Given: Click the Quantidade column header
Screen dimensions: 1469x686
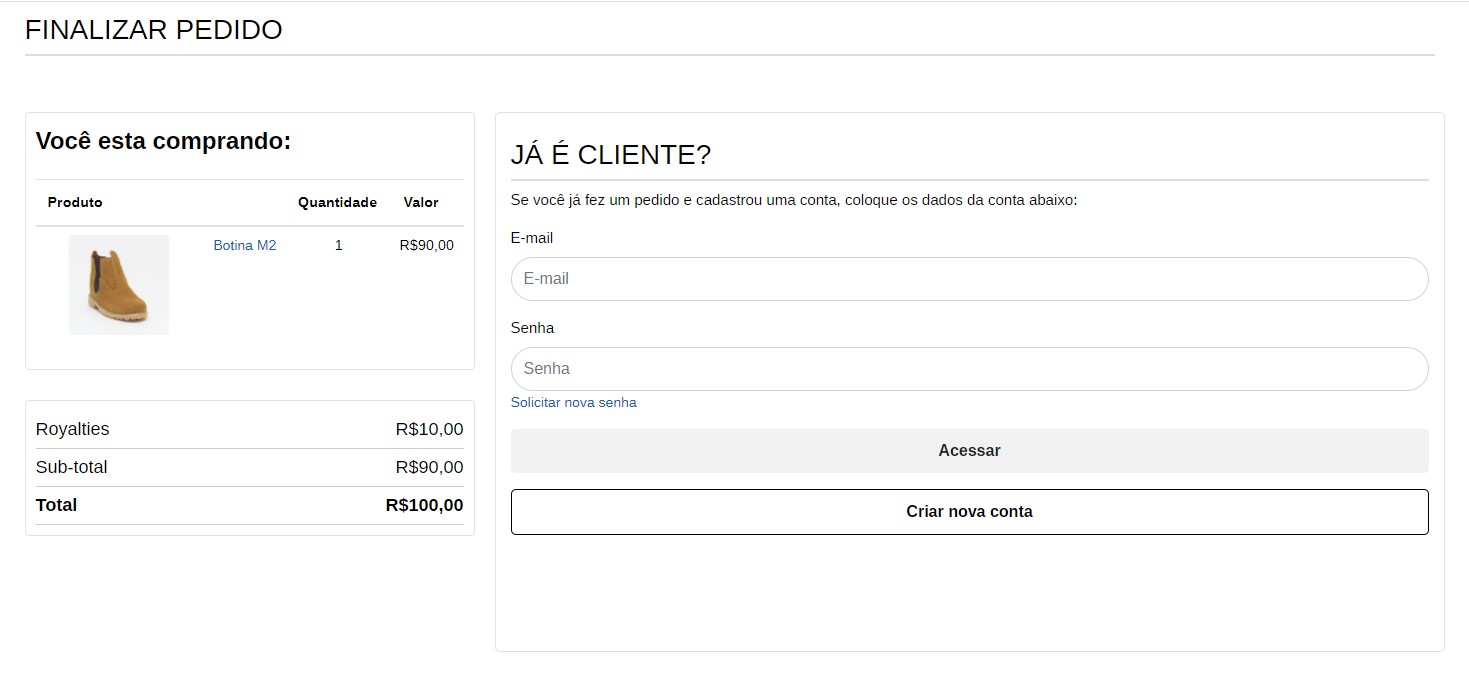Looking at the screenshot, I should pos(337,202).
